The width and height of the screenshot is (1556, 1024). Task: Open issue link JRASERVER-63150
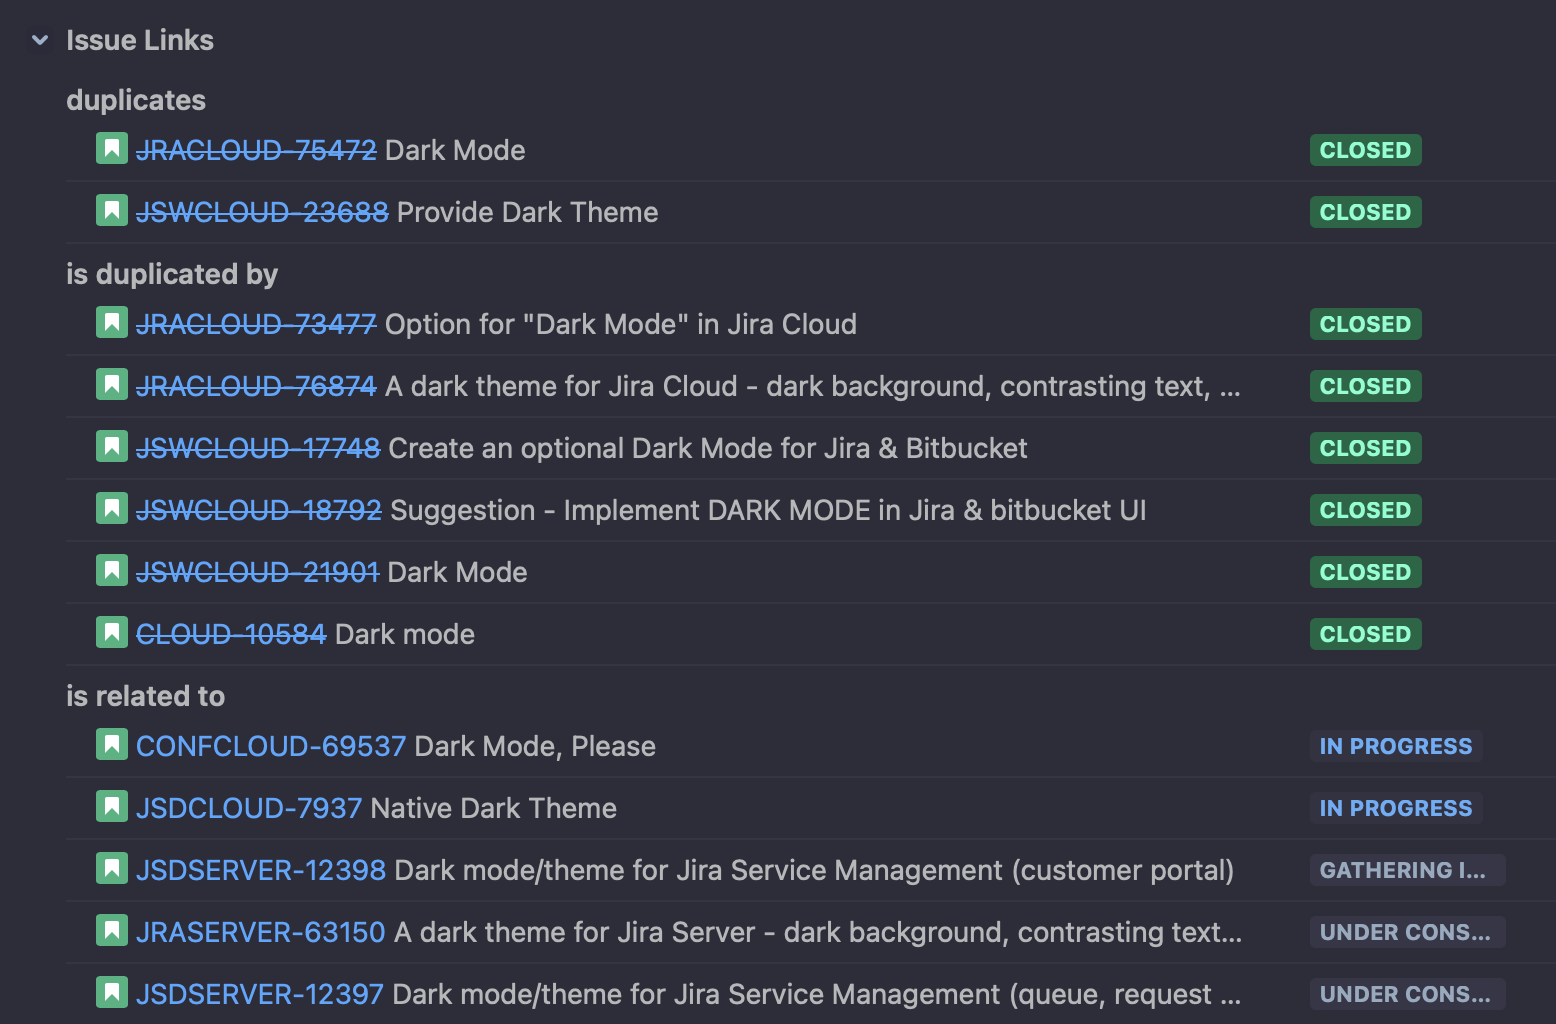[x=261, y=932]
